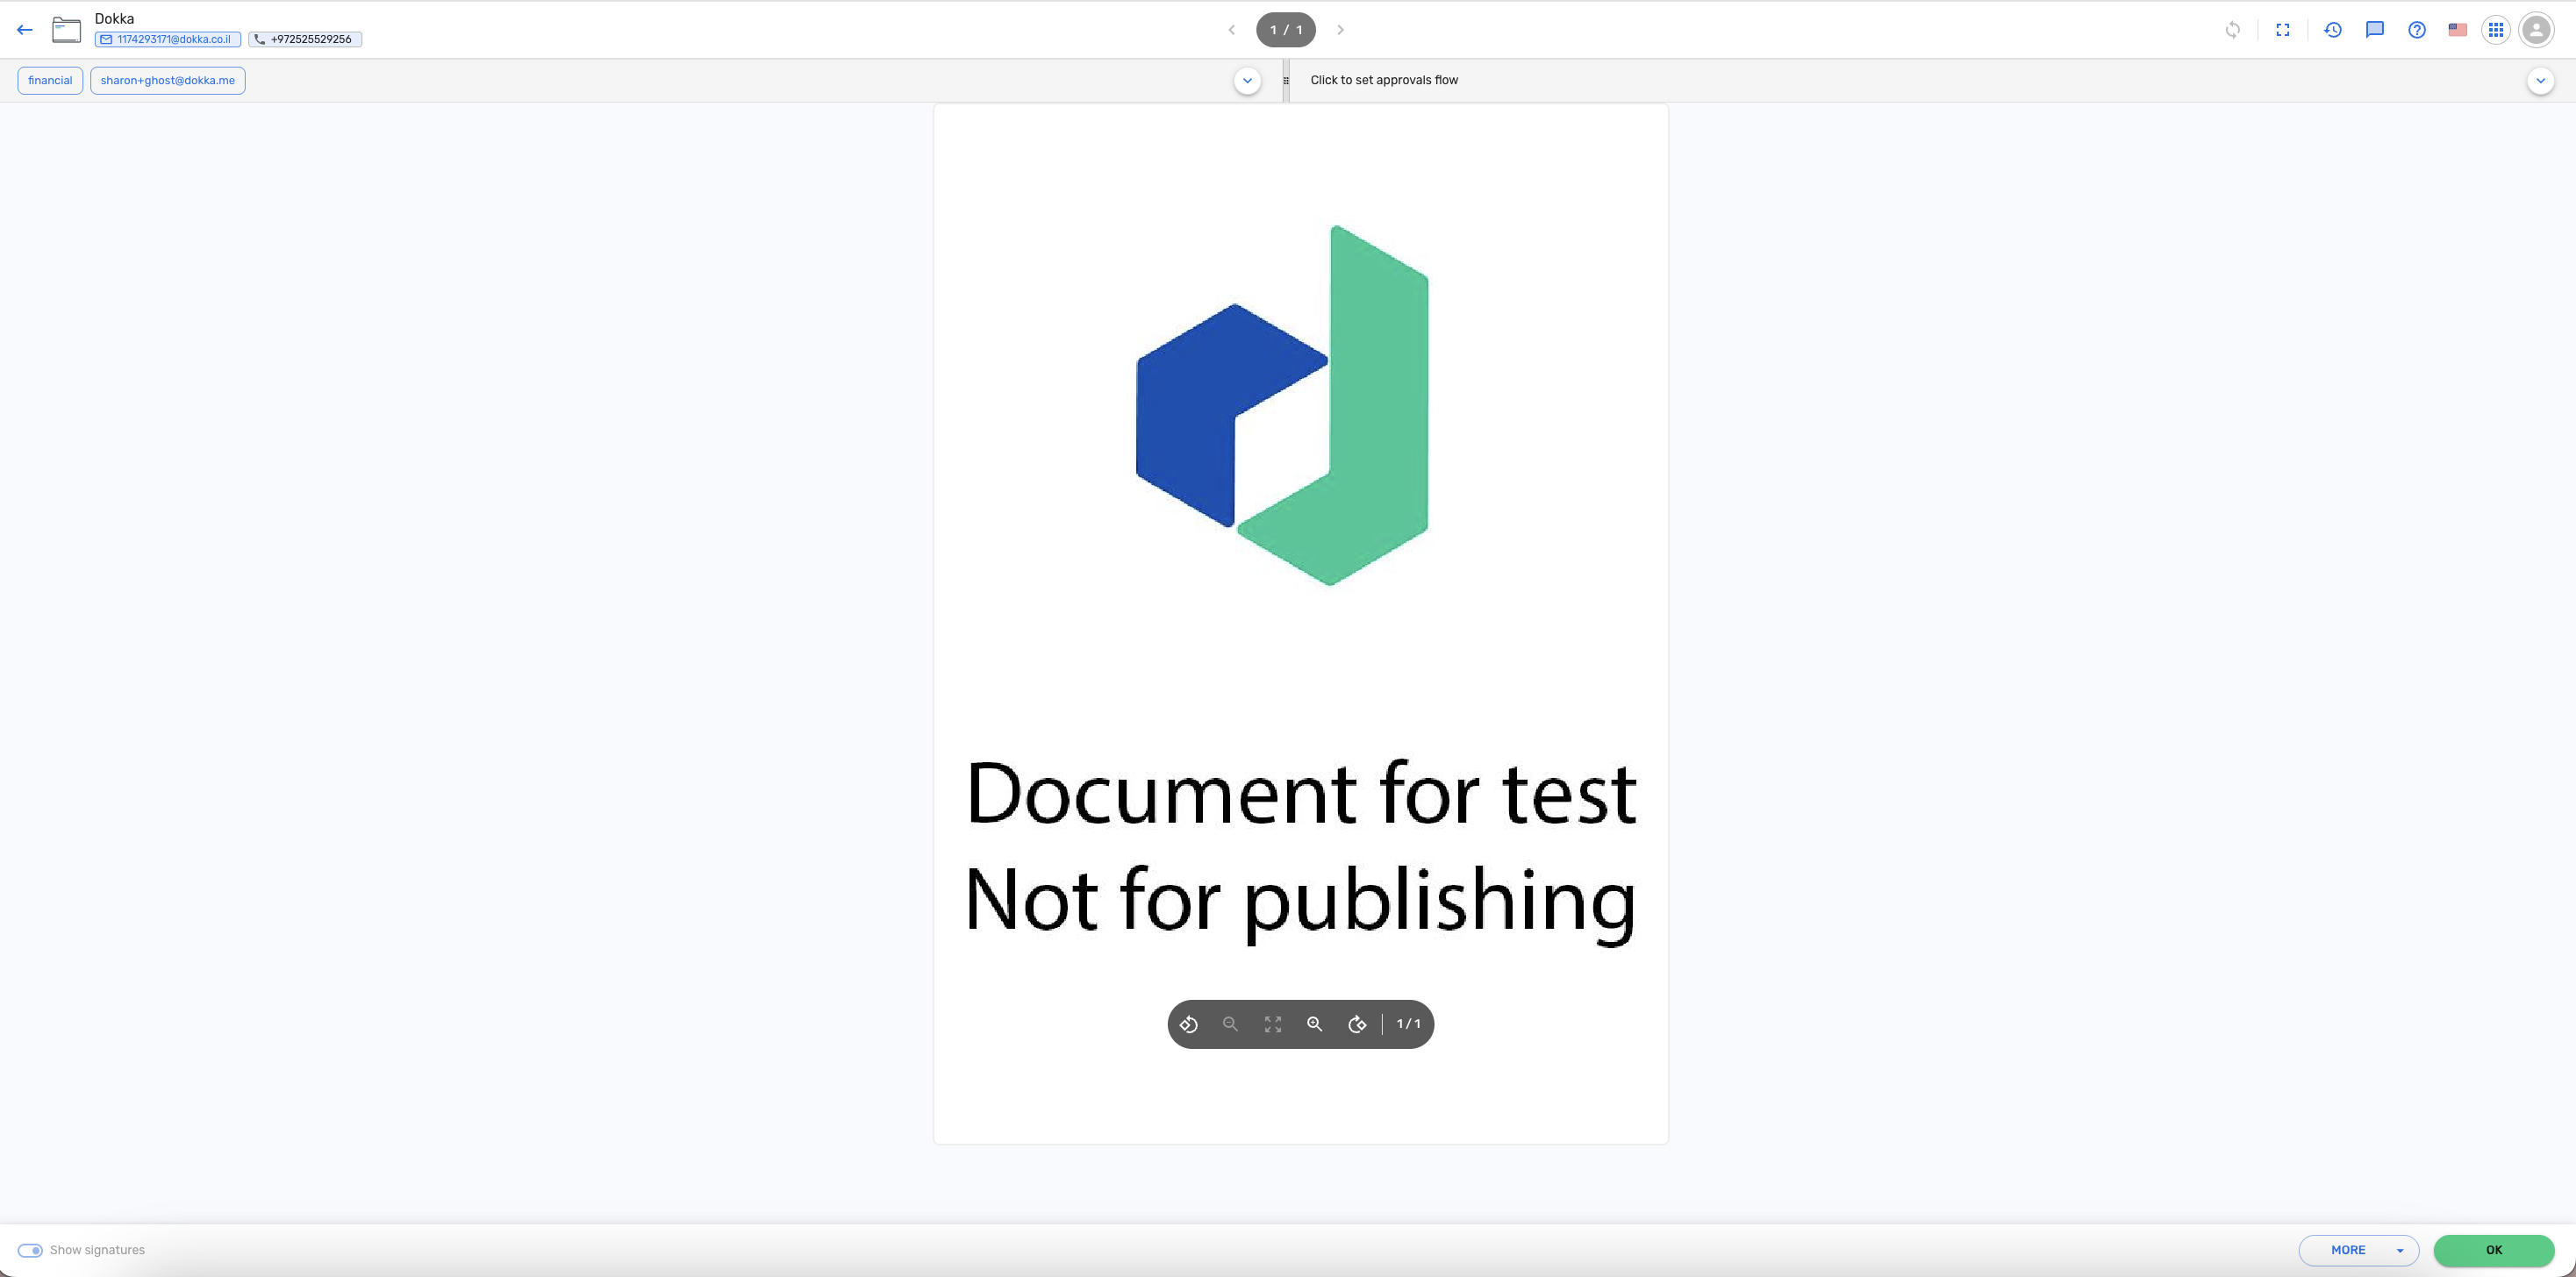Toggle Show signatures switch
Image resolution: width=2576 pixels, height=1277 pixels.
30,1250
